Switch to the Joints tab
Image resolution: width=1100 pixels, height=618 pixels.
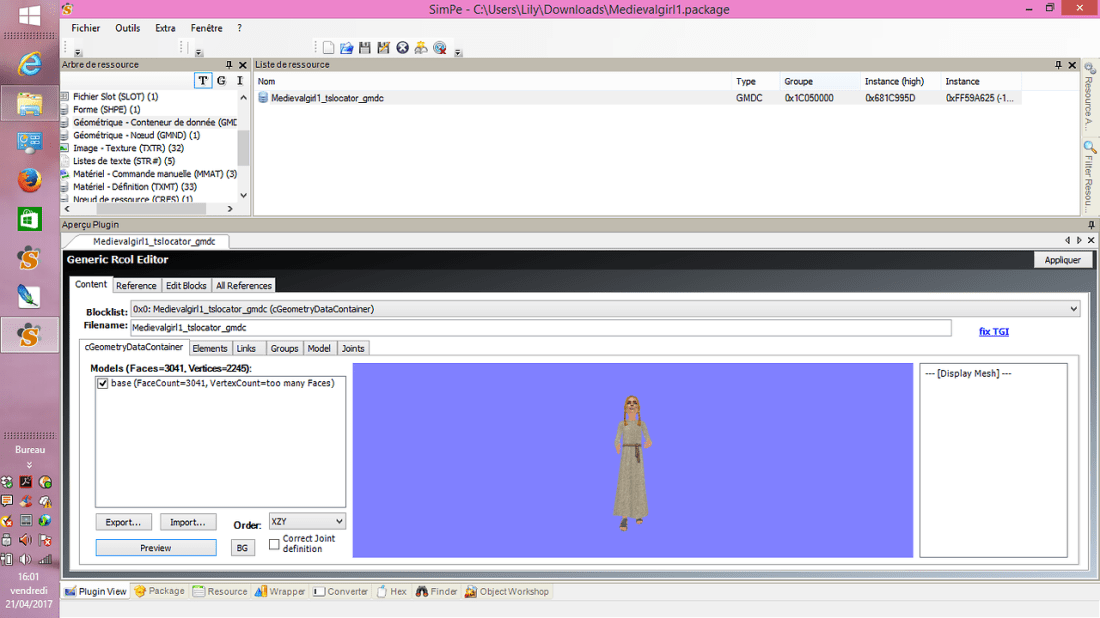(353, 348)
